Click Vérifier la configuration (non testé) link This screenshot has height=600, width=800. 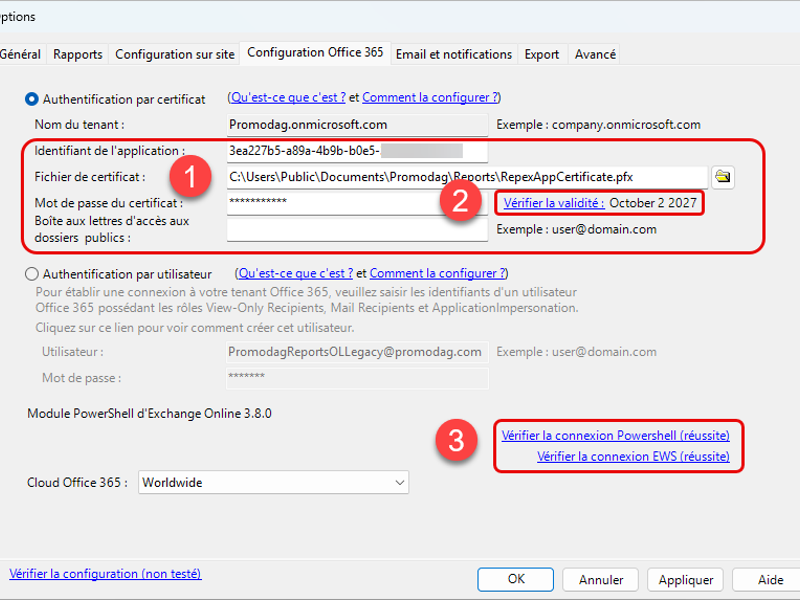pyautogui.click(x=105, y=574)
